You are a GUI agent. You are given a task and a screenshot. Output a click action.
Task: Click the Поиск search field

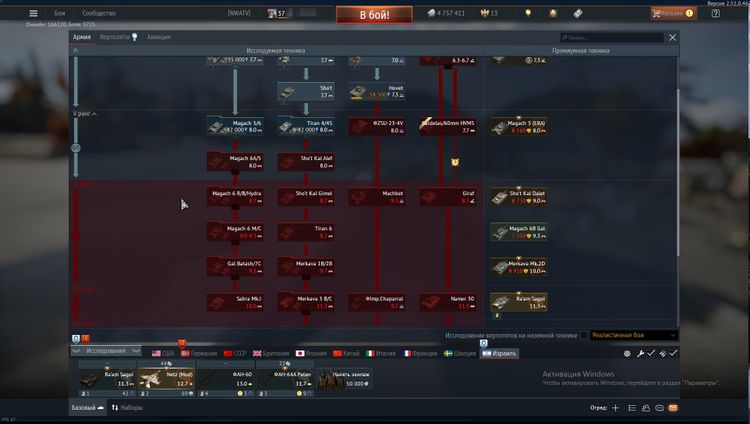pyautogui.click(x=610, y=37)
